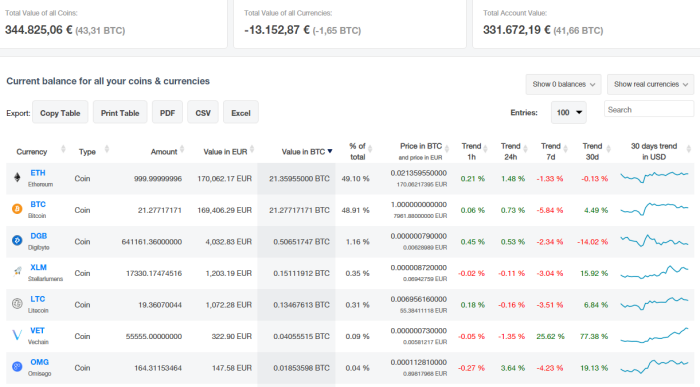
Task: Click the Vechain V logo icon
Action: tap(17, 335)
